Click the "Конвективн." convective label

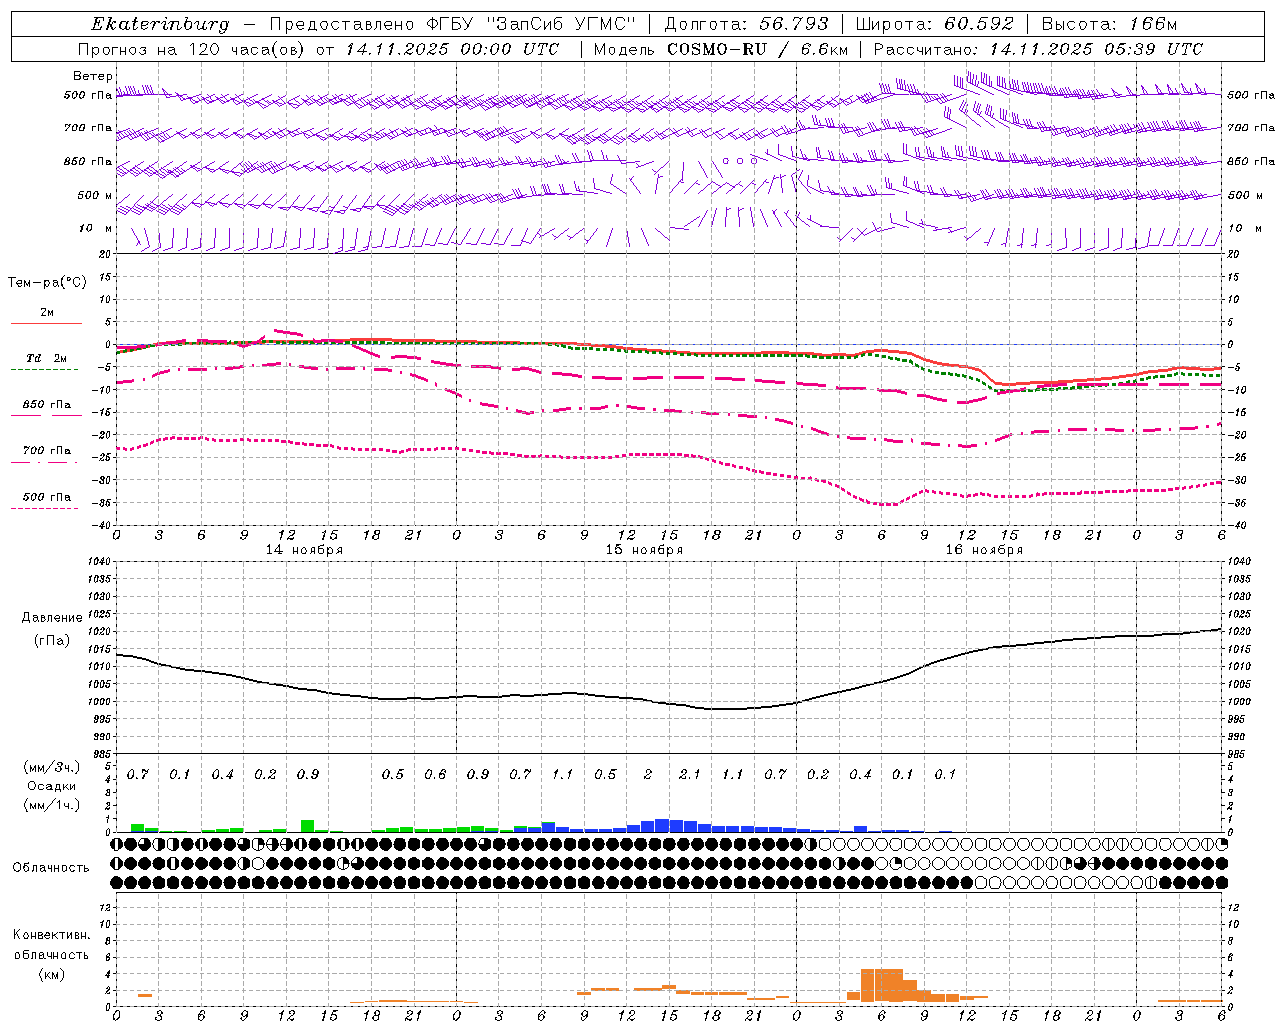[51, 934]
